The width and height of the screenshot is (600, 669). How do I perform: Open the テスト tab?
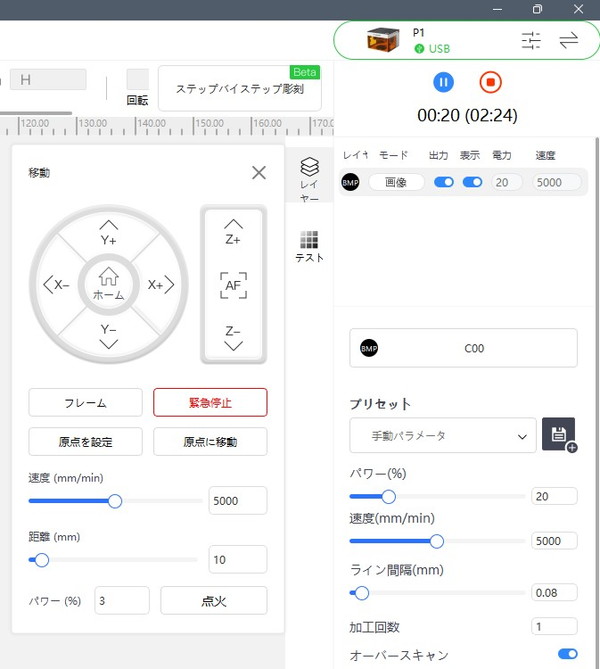point(309,246)
